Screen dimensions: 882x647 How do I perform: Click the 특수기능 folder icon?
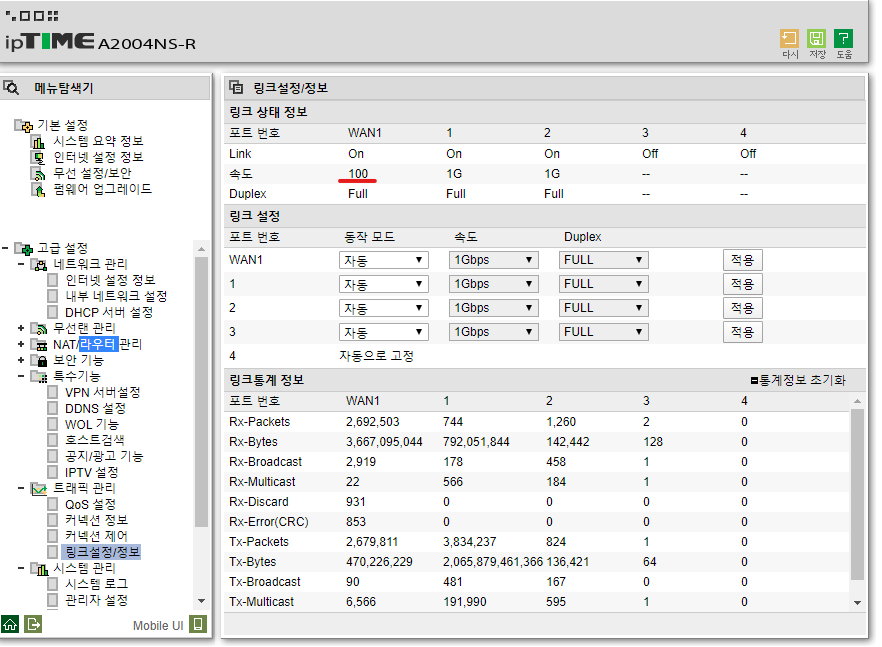coord(39,376)
